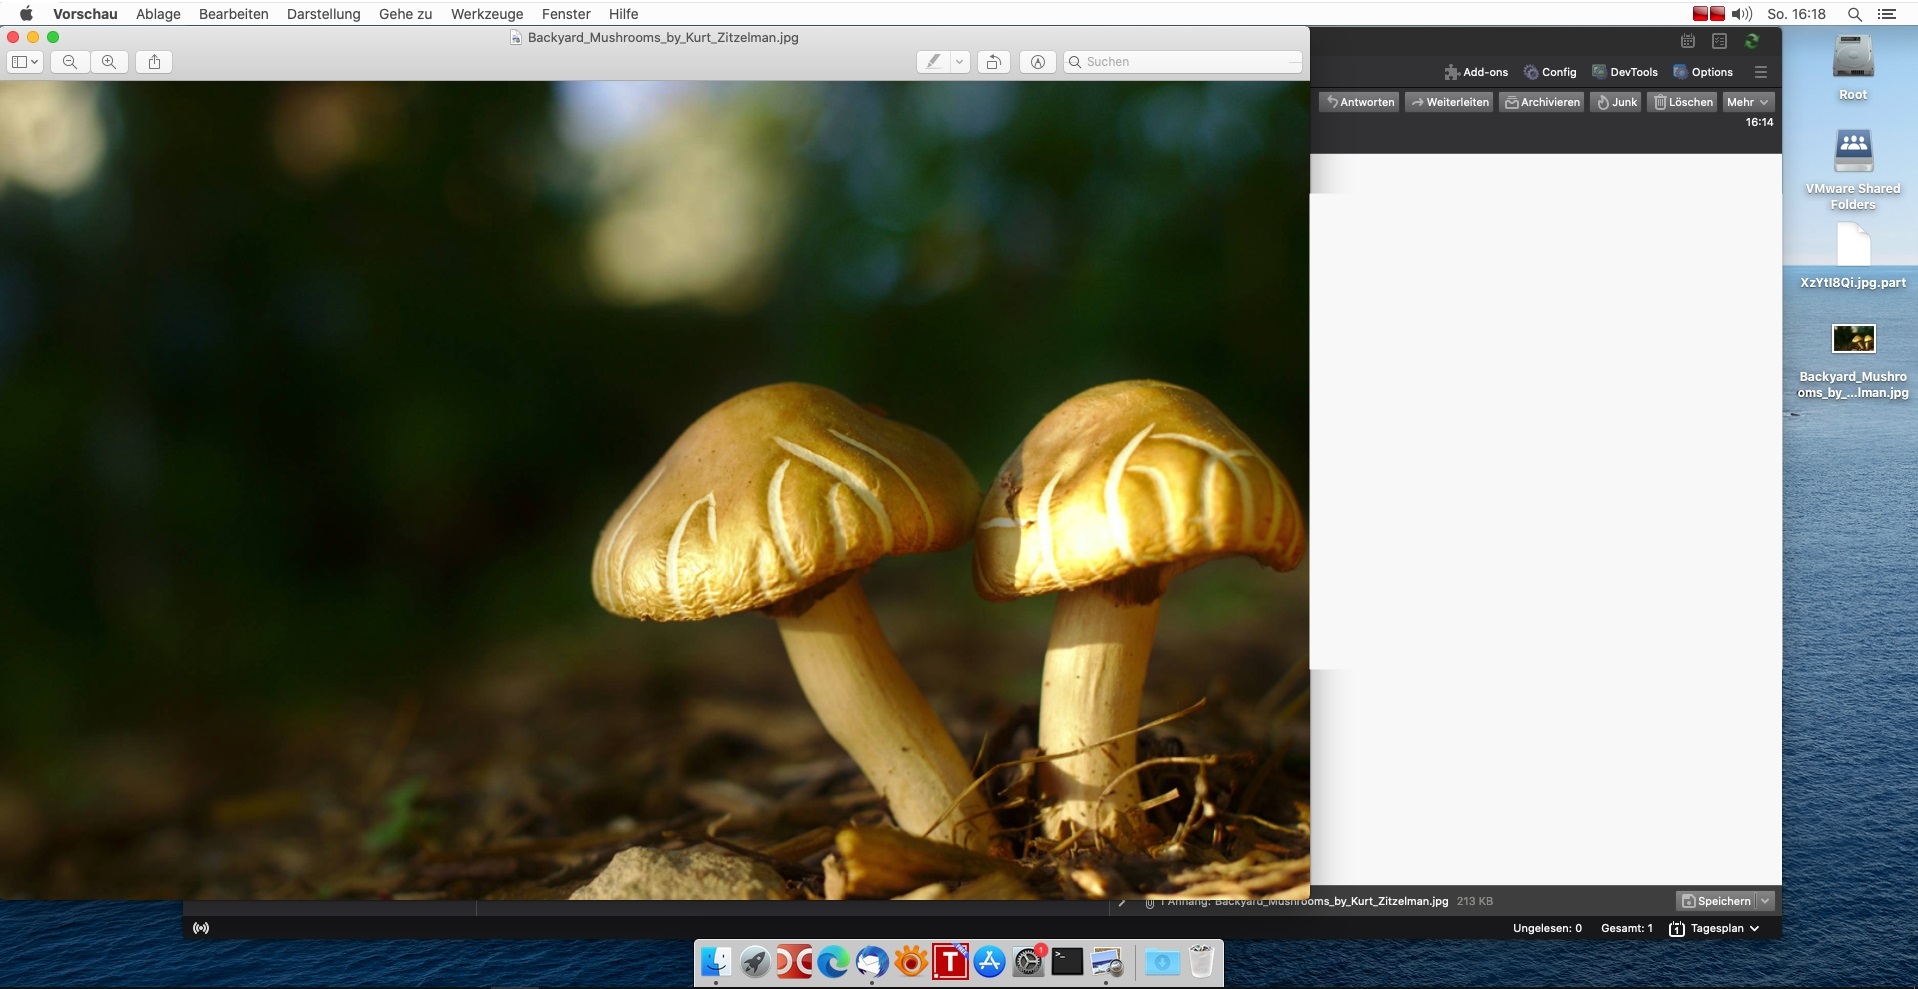Click the Antworten reply button
This screenshot has height=989, width=1918.
click(x=1359, y=102)
